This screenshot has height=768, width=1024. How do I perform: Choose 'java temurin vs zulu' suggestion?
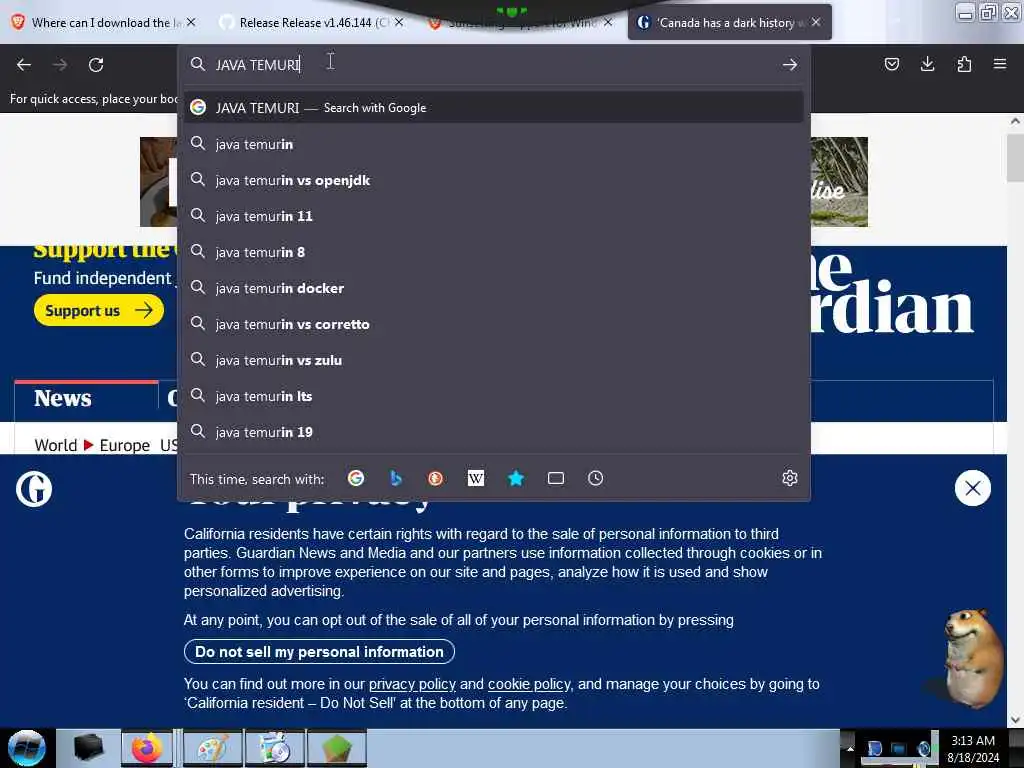click(493, 360)
